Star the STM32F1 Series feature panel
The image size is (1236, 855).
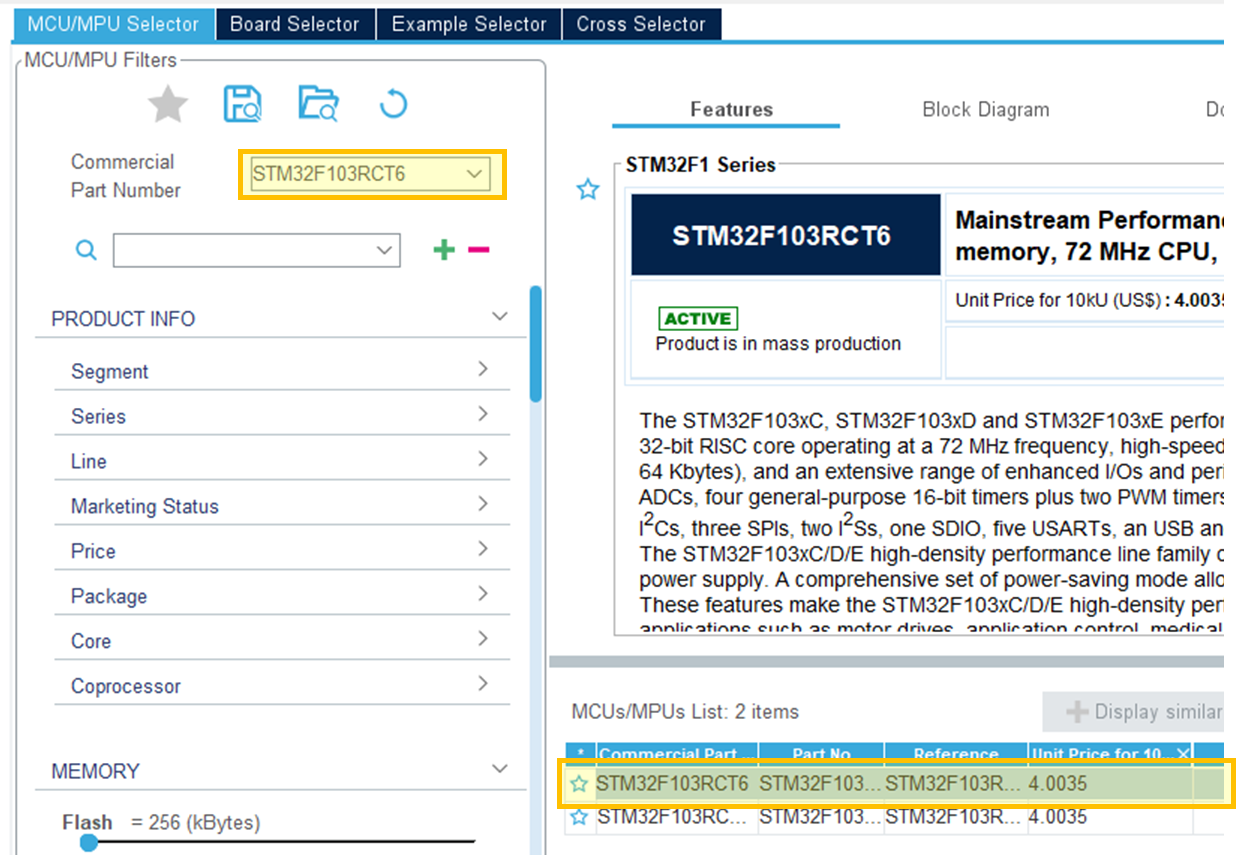[x=588, y=189]
